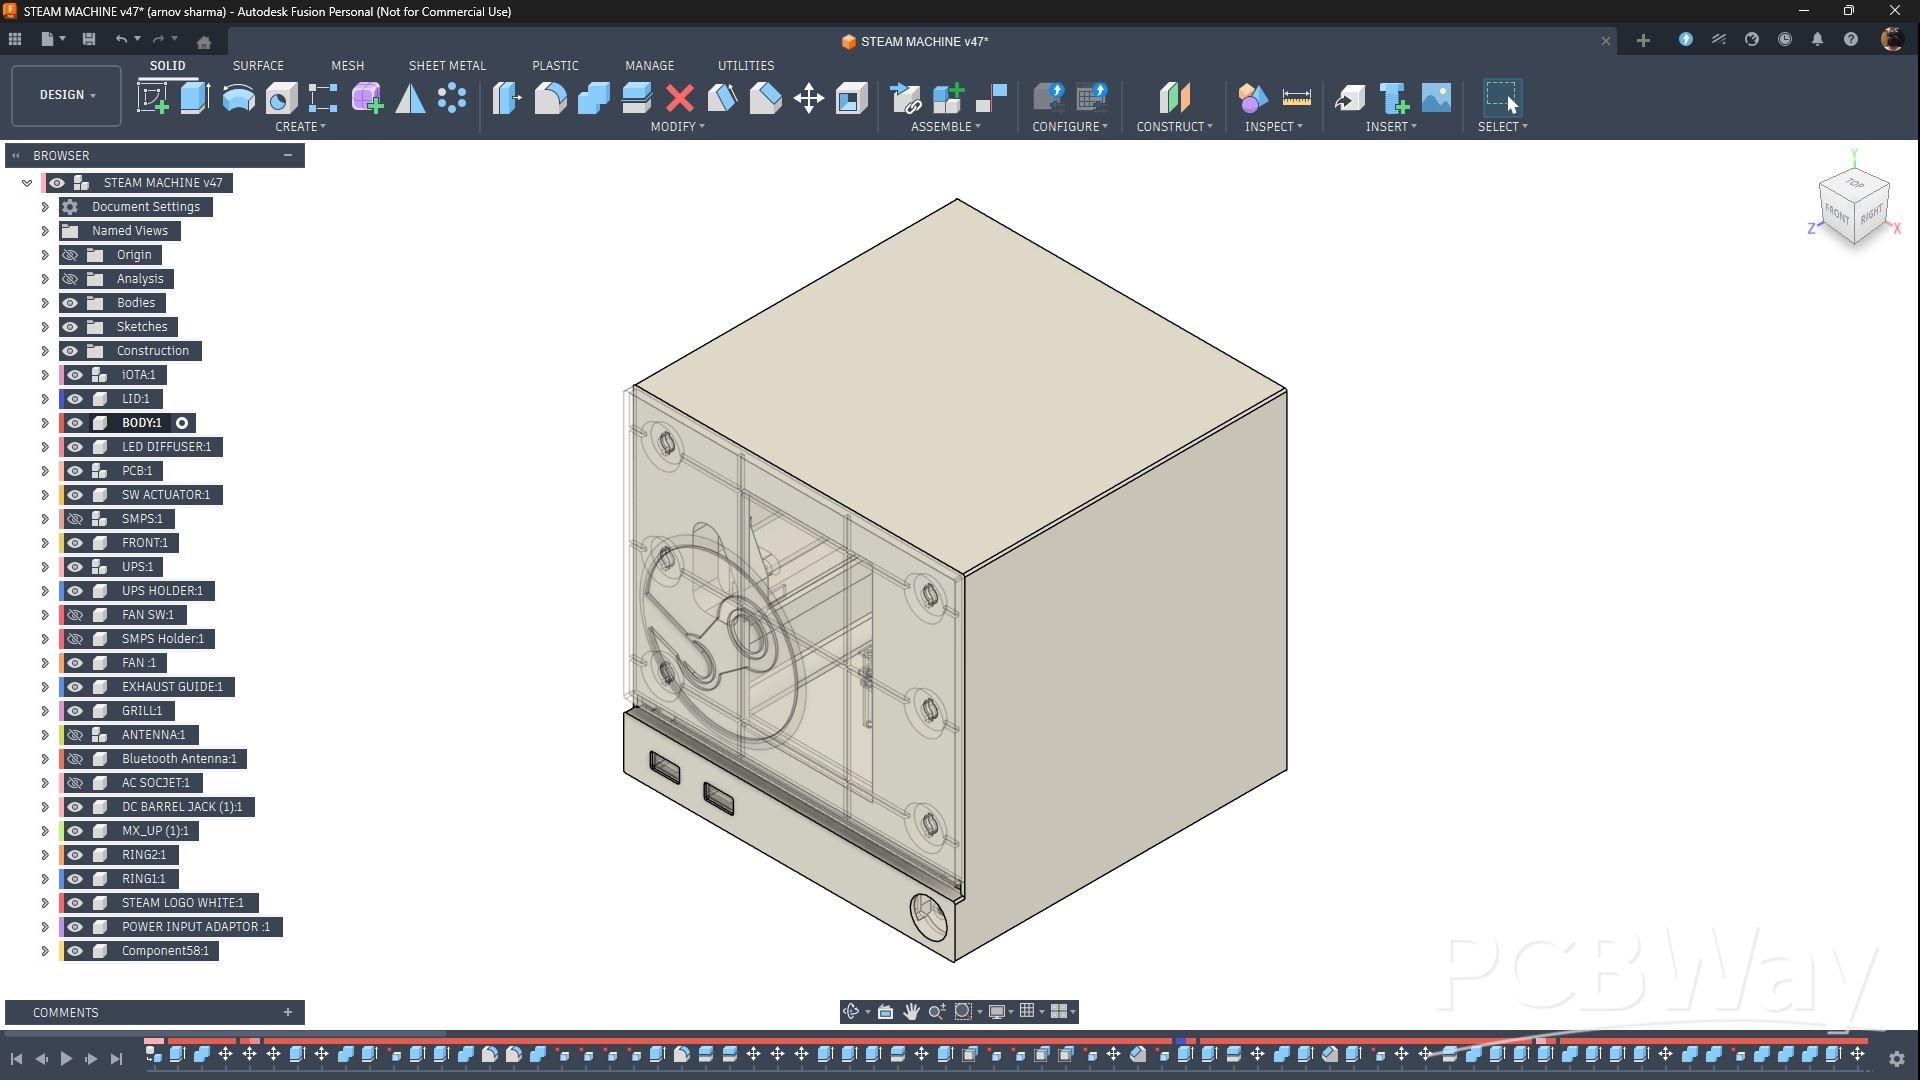The width and height of the screenshot is (1920, 1080).
Task: Select the Move/Copy tool icon
Action: (808, 98)
